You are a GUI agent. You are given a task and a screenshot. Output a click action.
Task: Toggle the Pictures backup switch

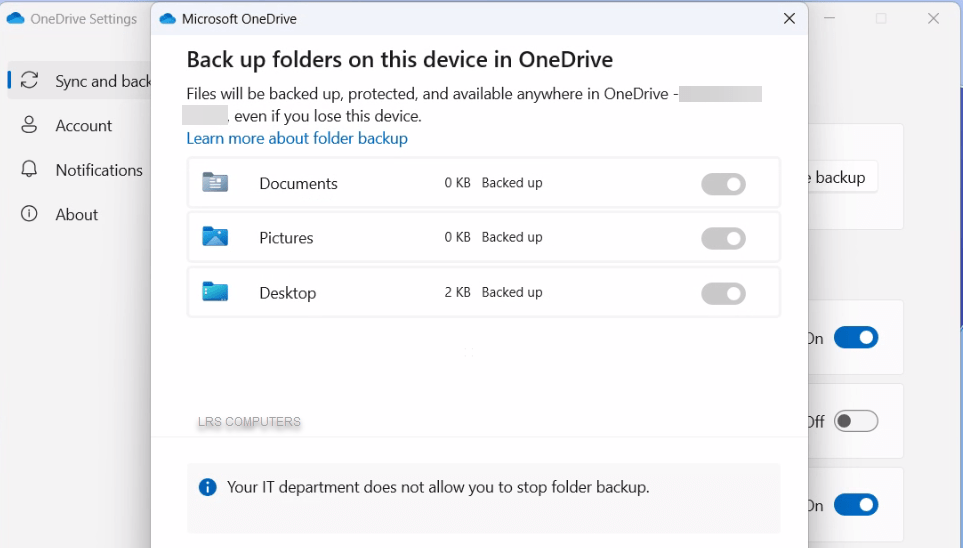tap(723, 238)
